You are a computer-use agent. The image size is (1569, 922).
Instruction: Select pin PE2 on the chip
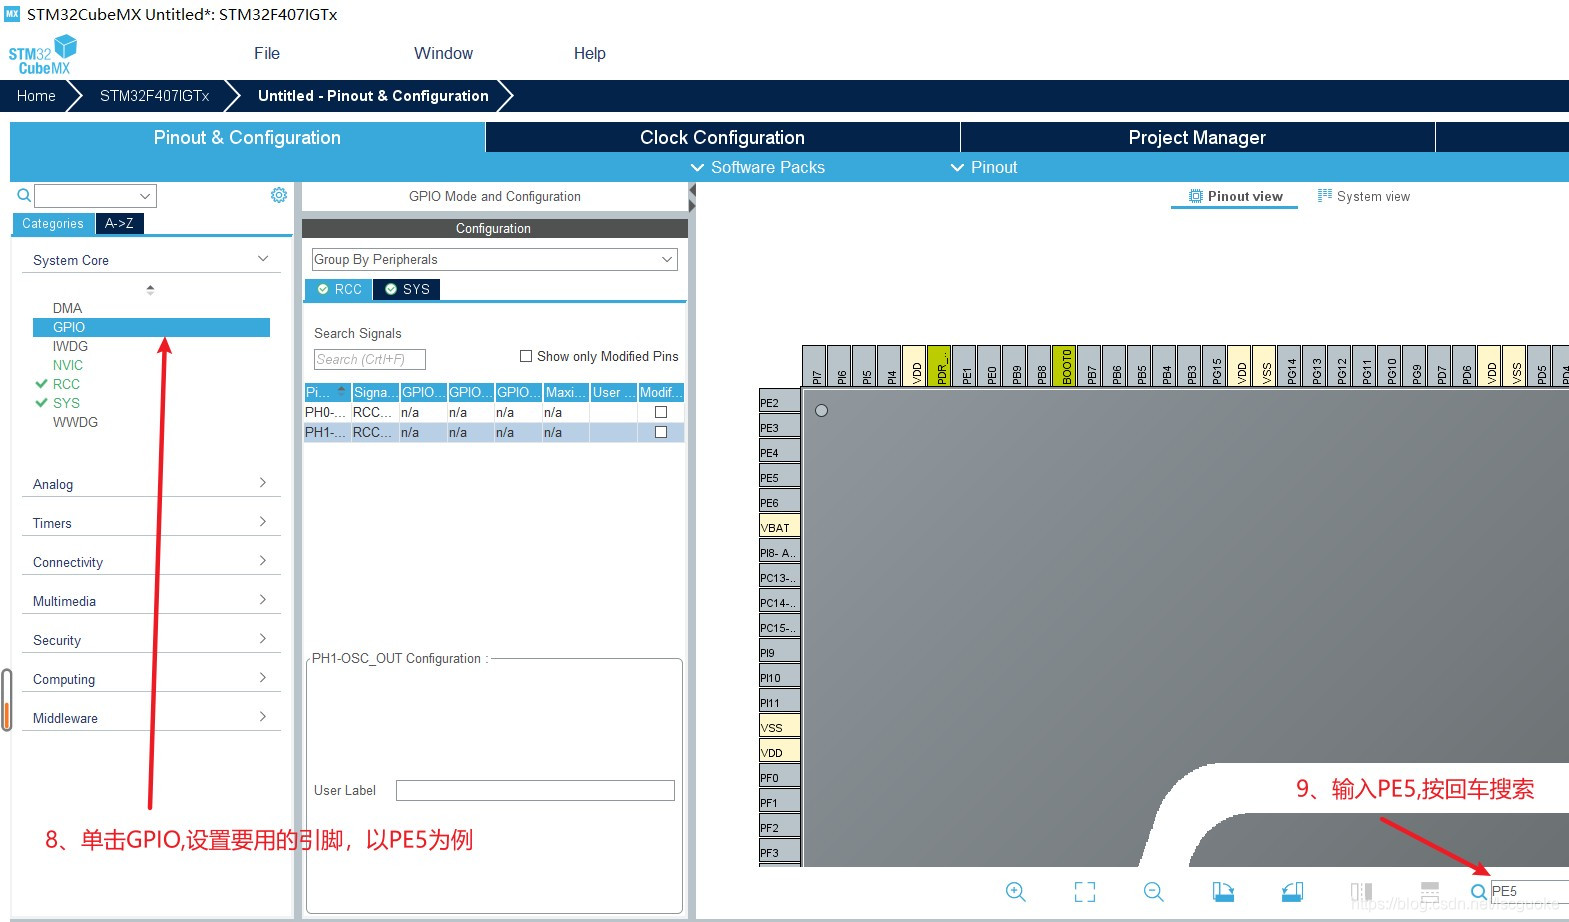780,402
